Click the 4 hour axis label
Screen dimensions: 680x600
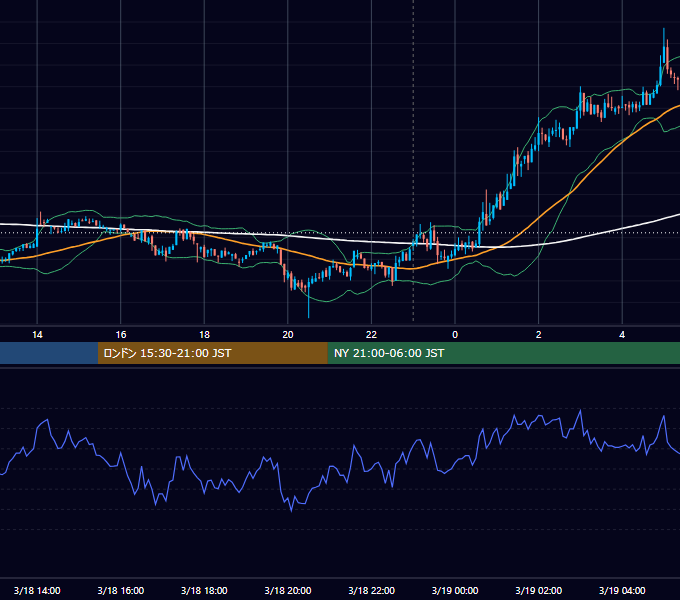[x=622, y=335]
